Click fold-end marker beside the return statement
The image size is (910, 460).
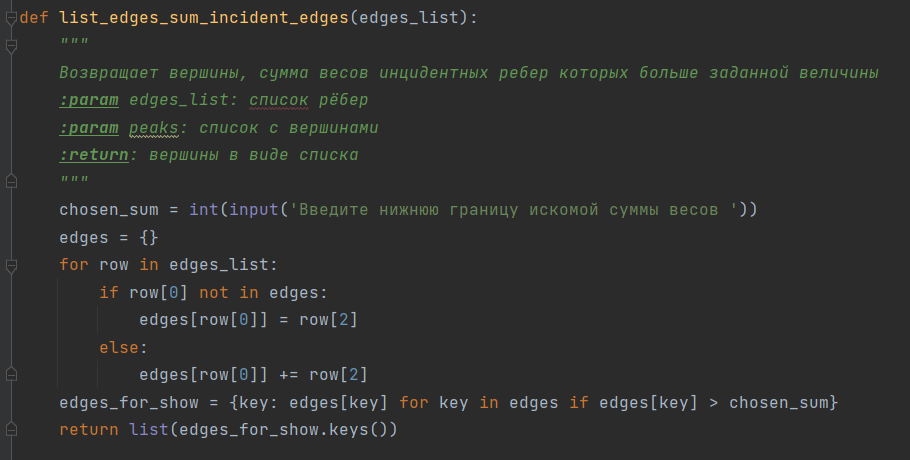tap(11, 430)
